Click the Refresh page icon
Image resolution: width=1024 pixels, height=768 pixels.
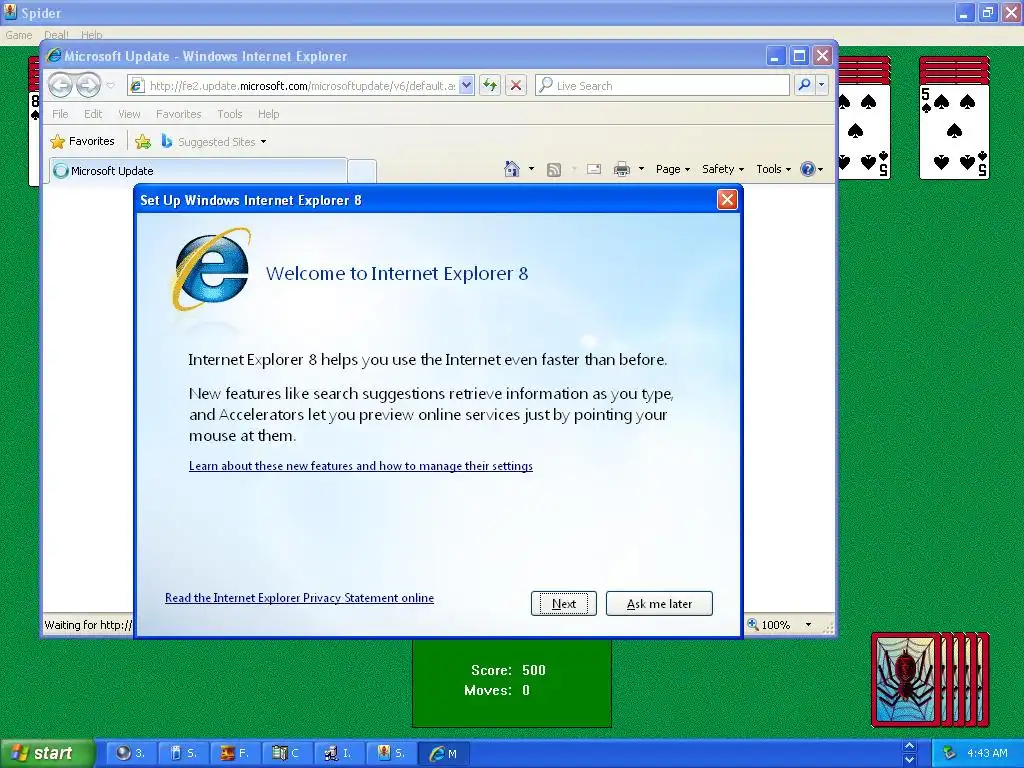point(490,86)
